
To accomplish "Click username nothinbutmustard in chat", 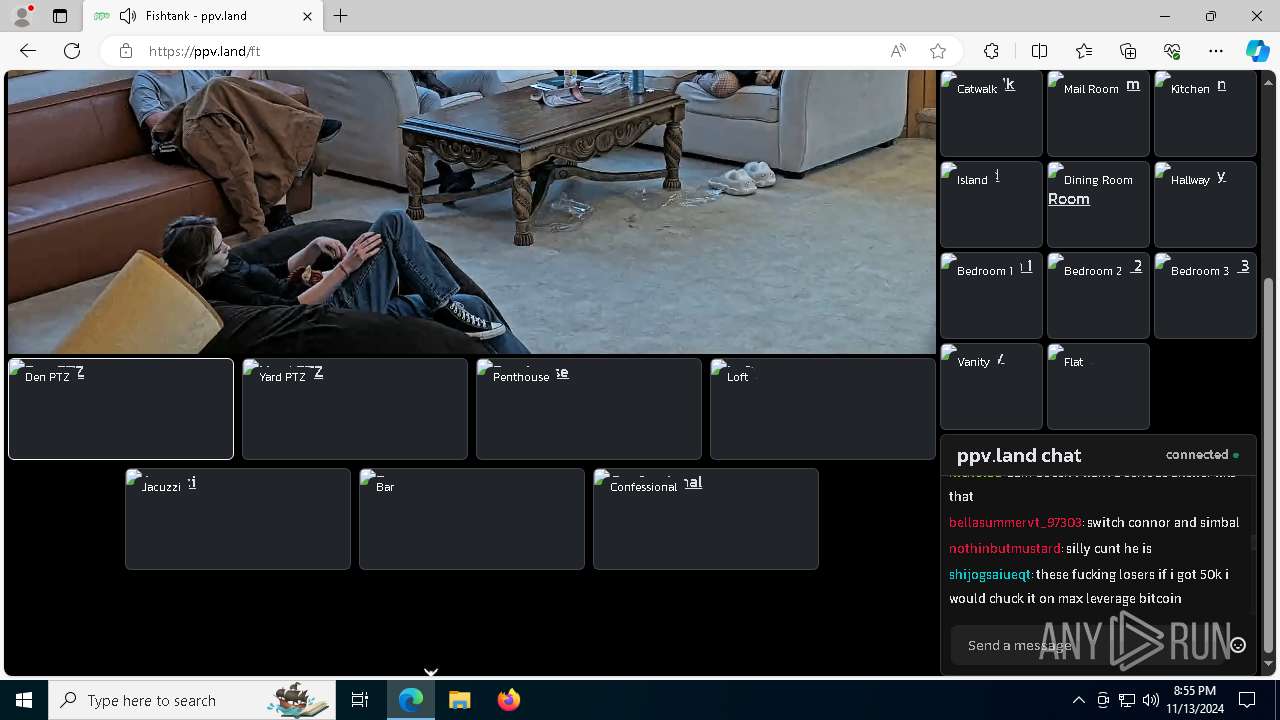I will 1005,548.
